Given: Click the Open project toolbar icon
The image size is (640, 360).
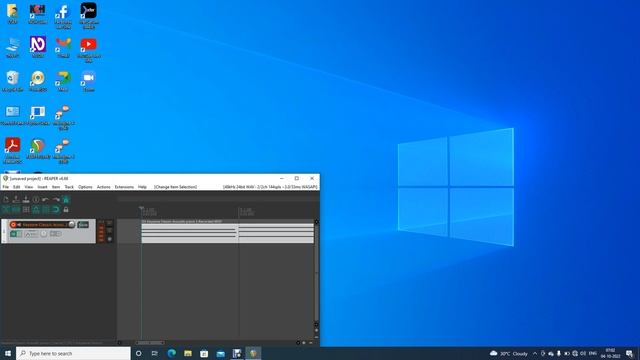Looking at the screenshot, I should 16,199.
